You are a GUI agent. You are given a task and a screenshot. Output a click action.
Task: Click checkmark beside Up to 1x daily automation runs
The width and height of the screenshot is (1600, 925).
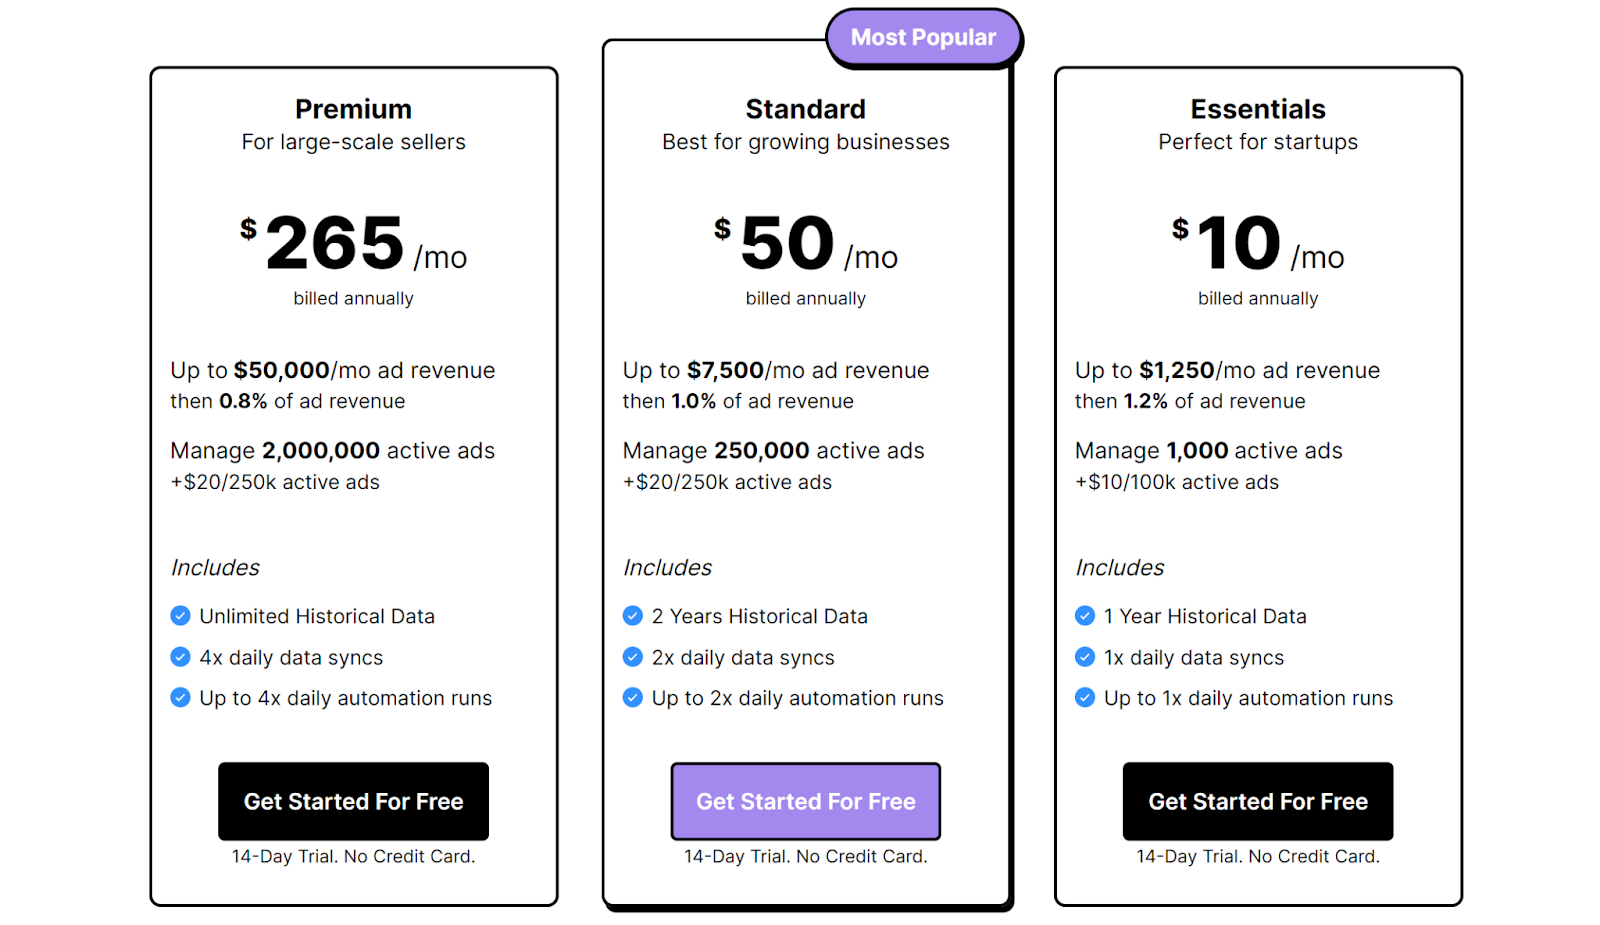(x=1085, y=698)
